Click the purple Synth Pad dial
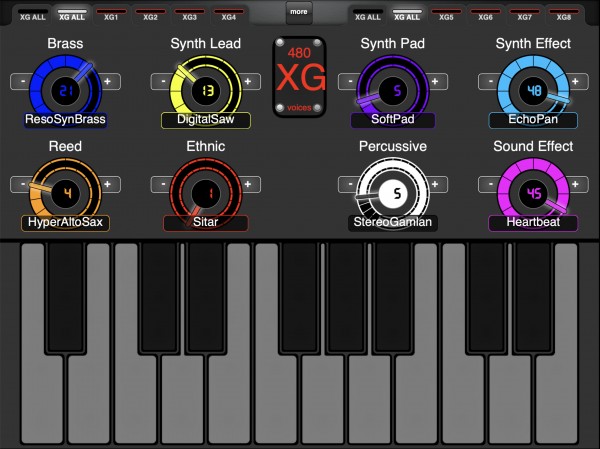The image size is (600, 449). pos(393,91)
